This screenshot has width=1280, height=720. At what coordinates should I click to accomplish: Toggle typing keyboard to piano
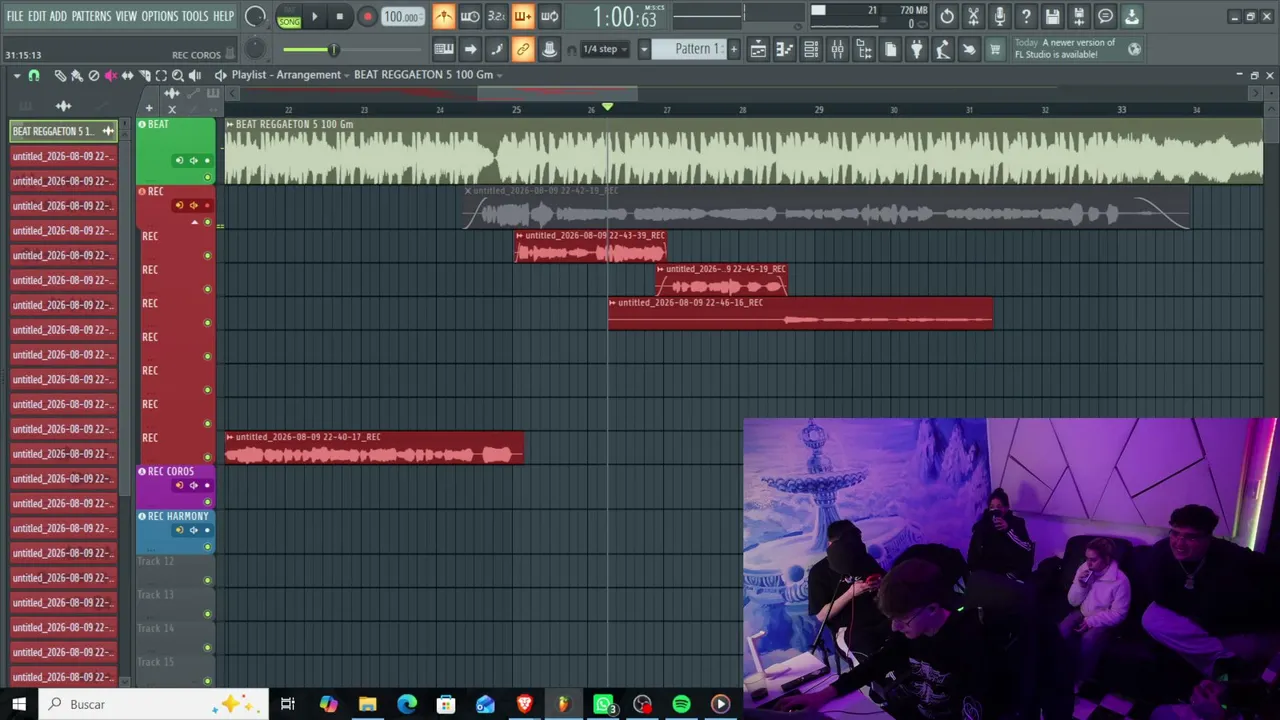pyautogui.click(x=443, y=49)
